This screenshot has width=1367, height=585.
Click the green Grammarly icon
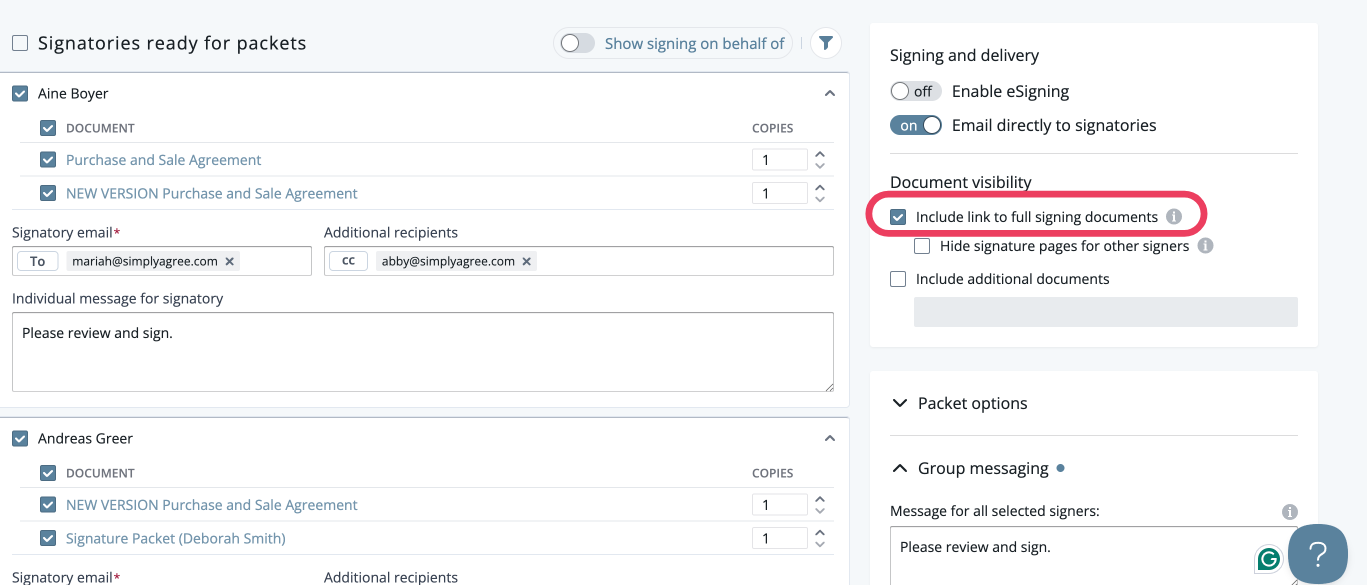(x=1269, y=559)
